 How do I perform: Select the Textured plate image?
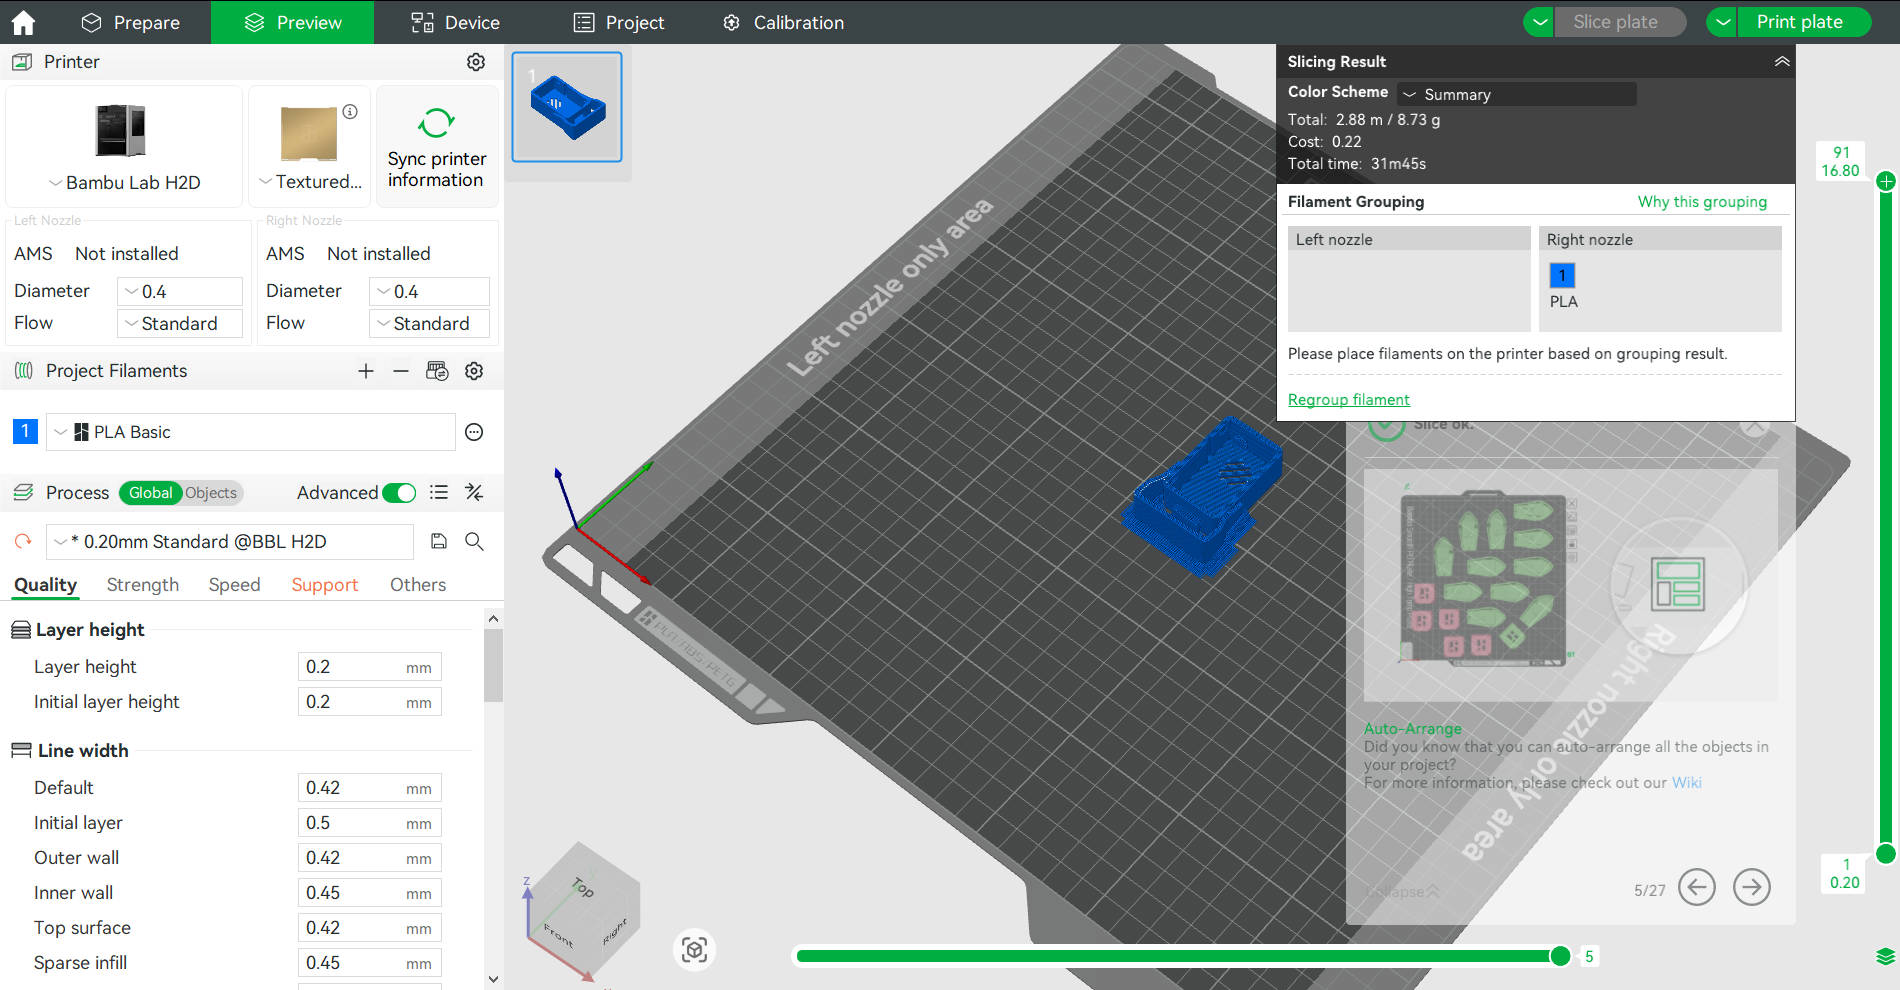(309, 134)
